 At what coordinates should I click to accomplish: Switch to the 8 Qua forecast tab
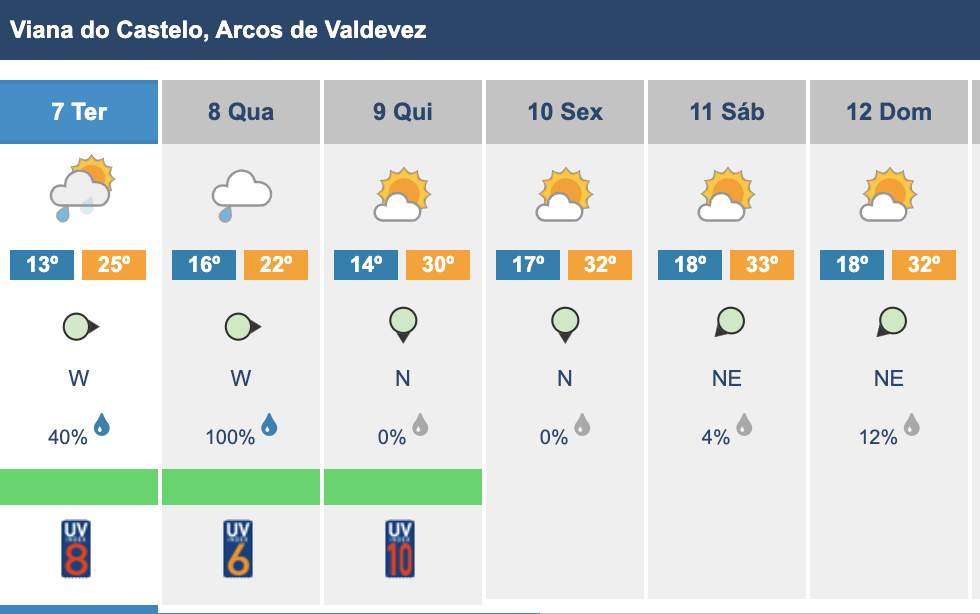(241, 112)
